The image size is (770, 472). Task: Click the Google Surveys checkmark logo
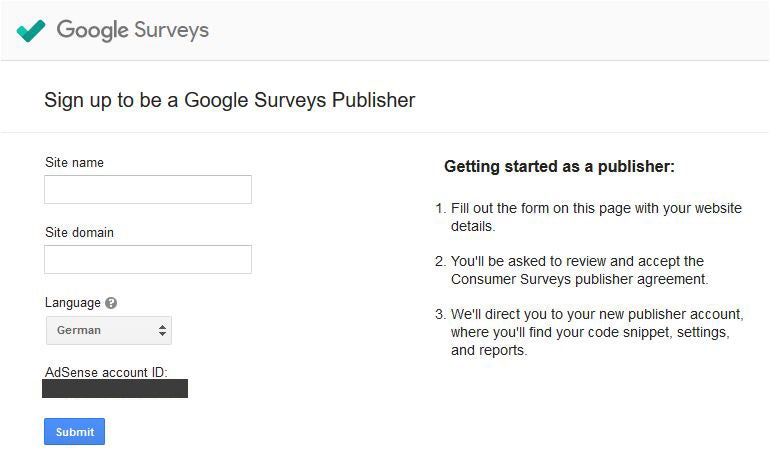(x=31, y=30)
